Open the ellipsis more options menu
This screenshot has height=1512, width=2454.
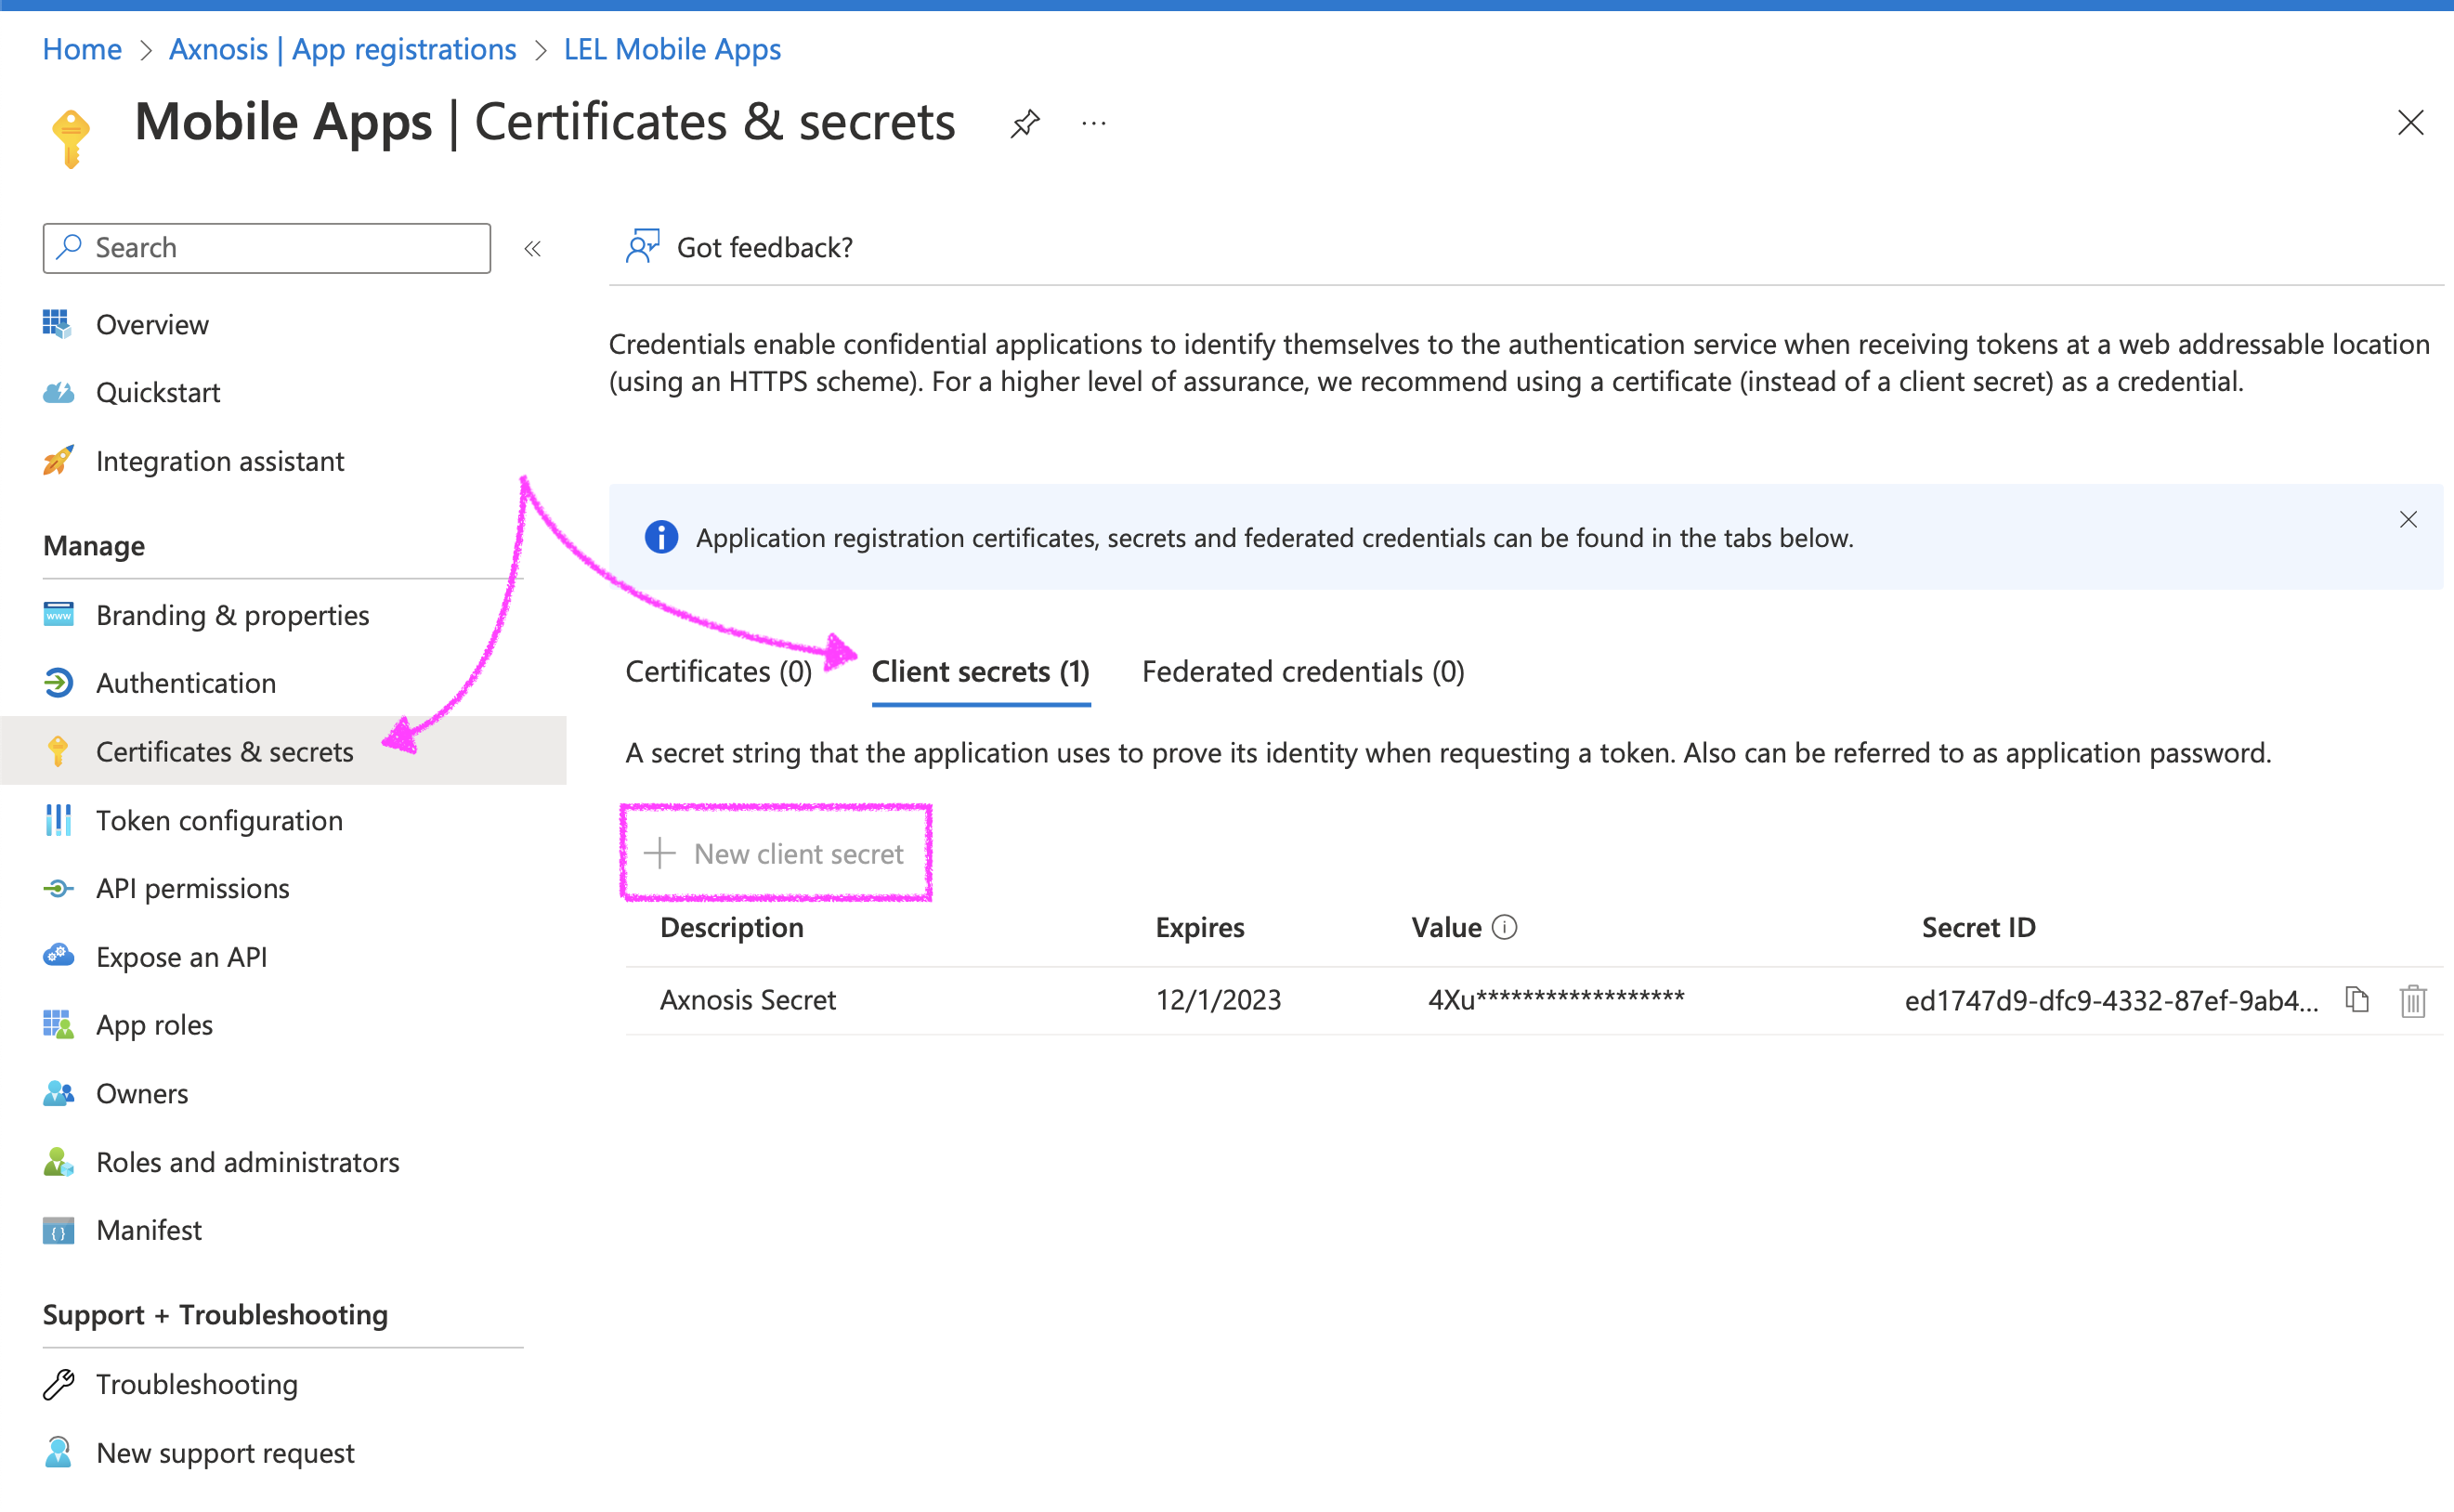click(1093, 124)
